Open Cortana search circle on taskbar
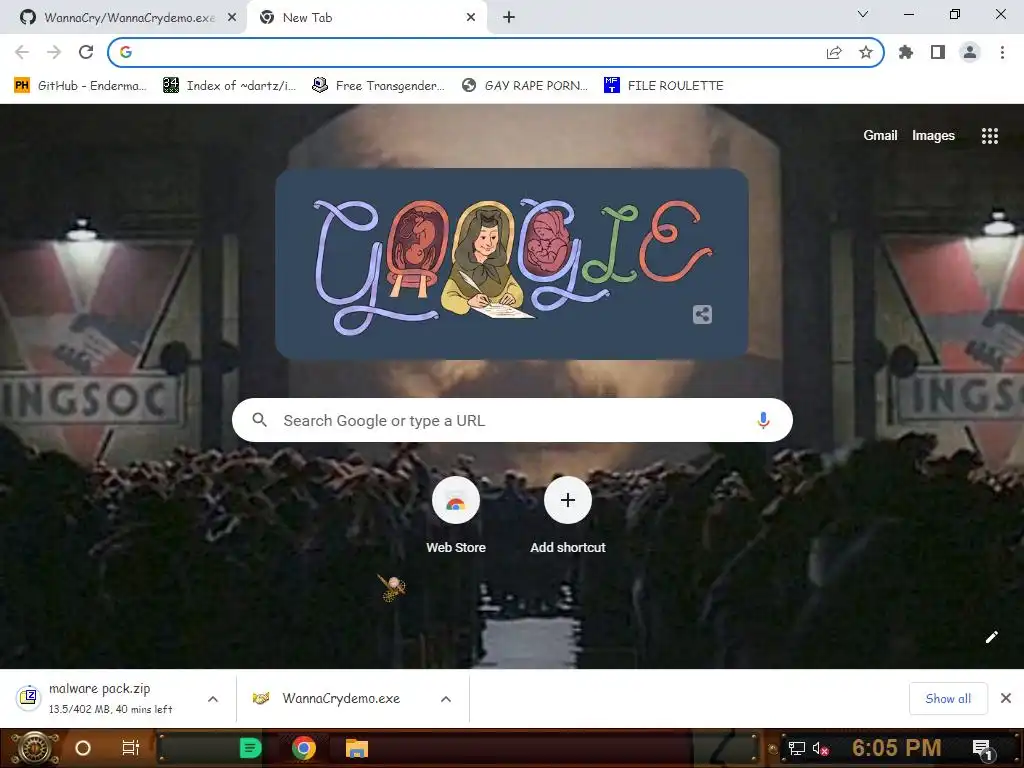 point(83,748)
